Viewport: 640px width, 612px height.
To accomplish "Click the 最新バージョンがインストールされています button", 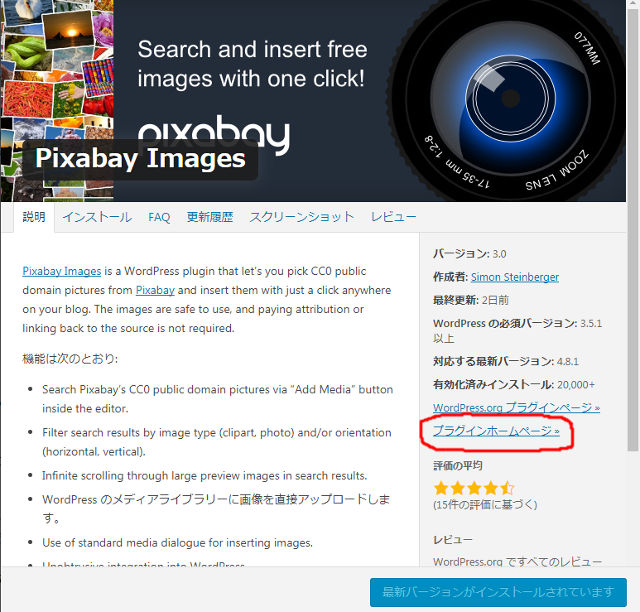I will (x=498, y=592).
